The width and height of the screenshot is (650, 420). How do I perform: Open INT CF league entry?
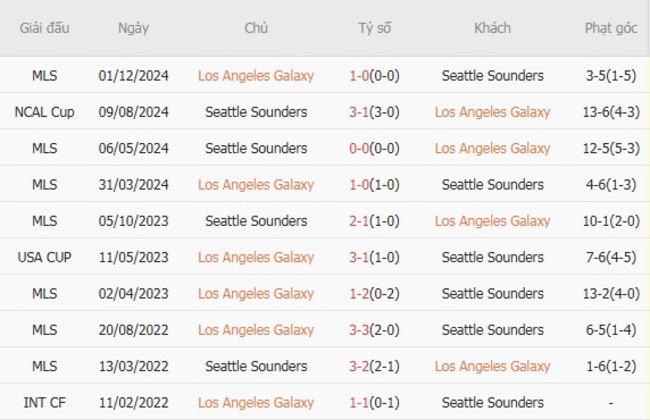pyautogui.click(x=44, y=402)
